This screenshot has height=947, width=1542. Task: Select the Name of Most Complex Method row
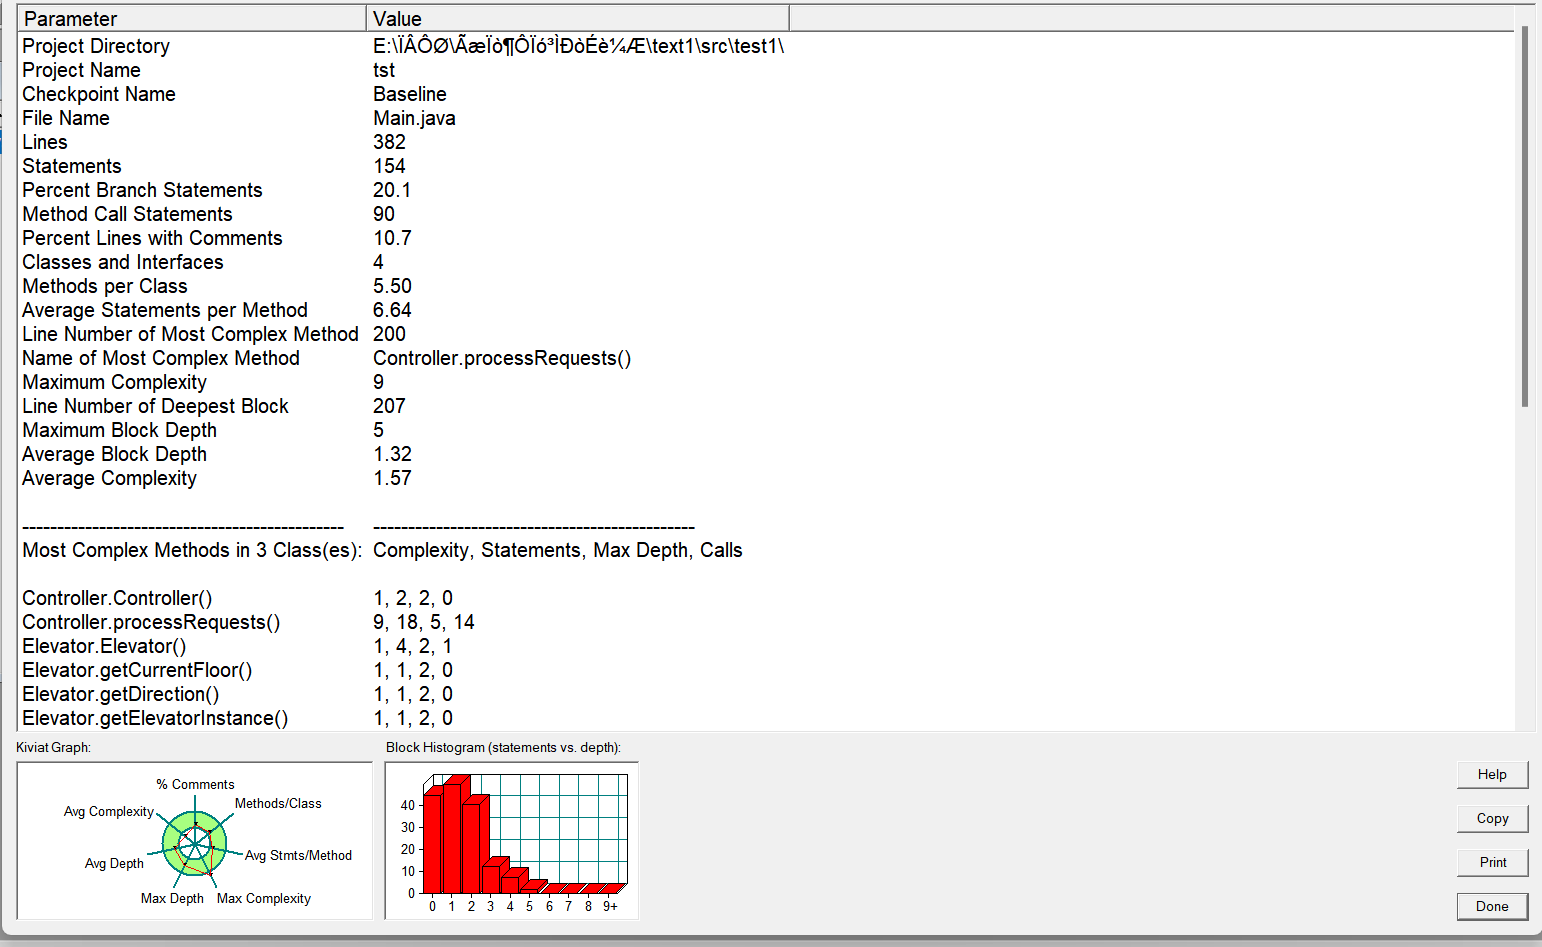point(766,358)
